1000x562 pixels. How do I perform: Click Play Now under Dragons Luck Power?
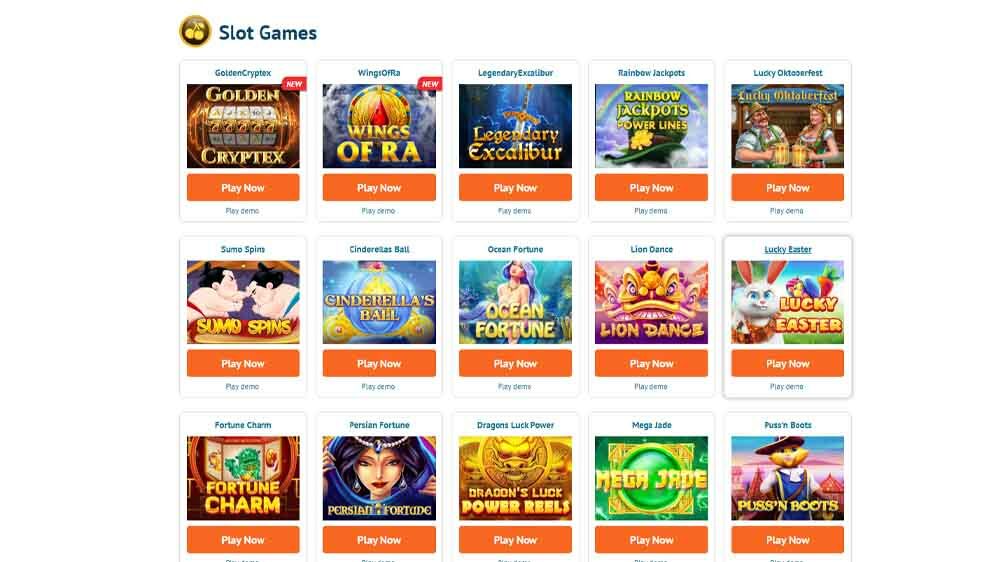(x=515, y=540)
